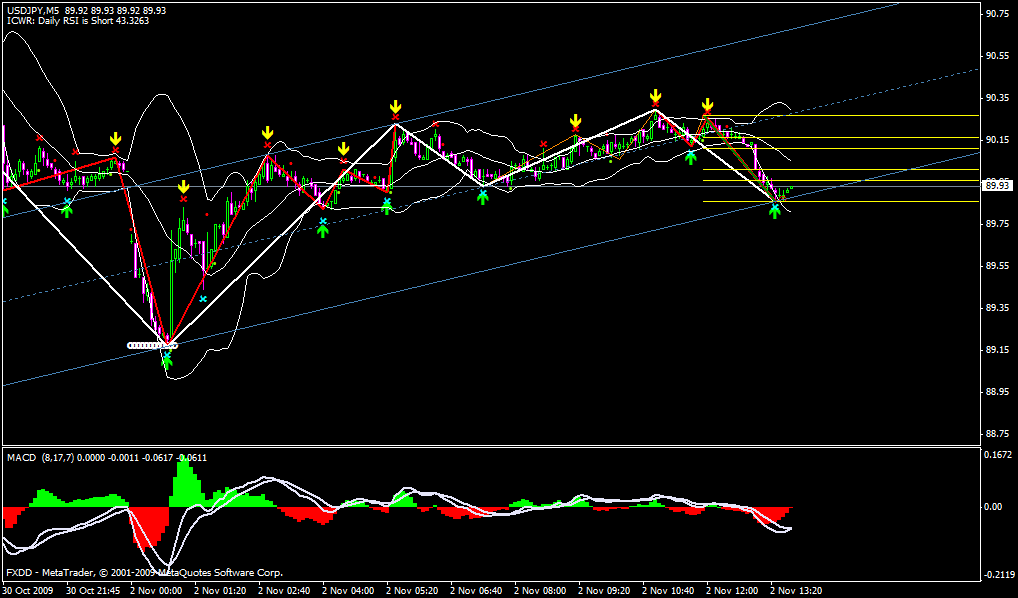Screen dimensions: 1018x598
Task: Click the green up arrow near 06:40
Action: pos(483,197)
